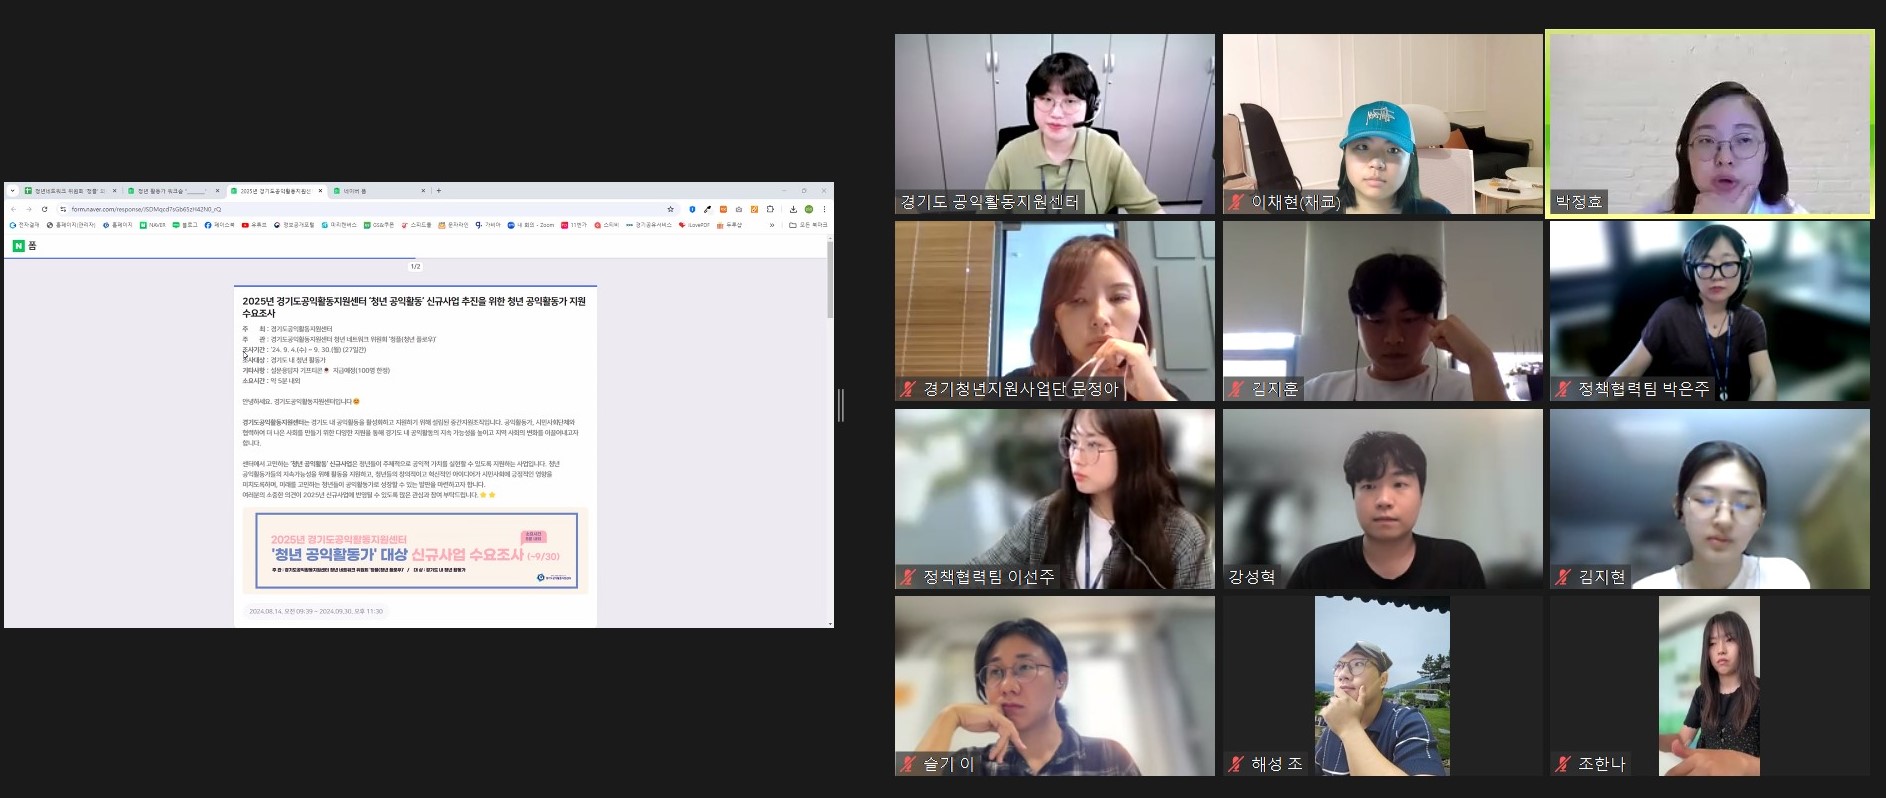Switch to the 청년 활동가 워크숍 tab
This screenshot has height=798, width=1886.
click(172, 191)
